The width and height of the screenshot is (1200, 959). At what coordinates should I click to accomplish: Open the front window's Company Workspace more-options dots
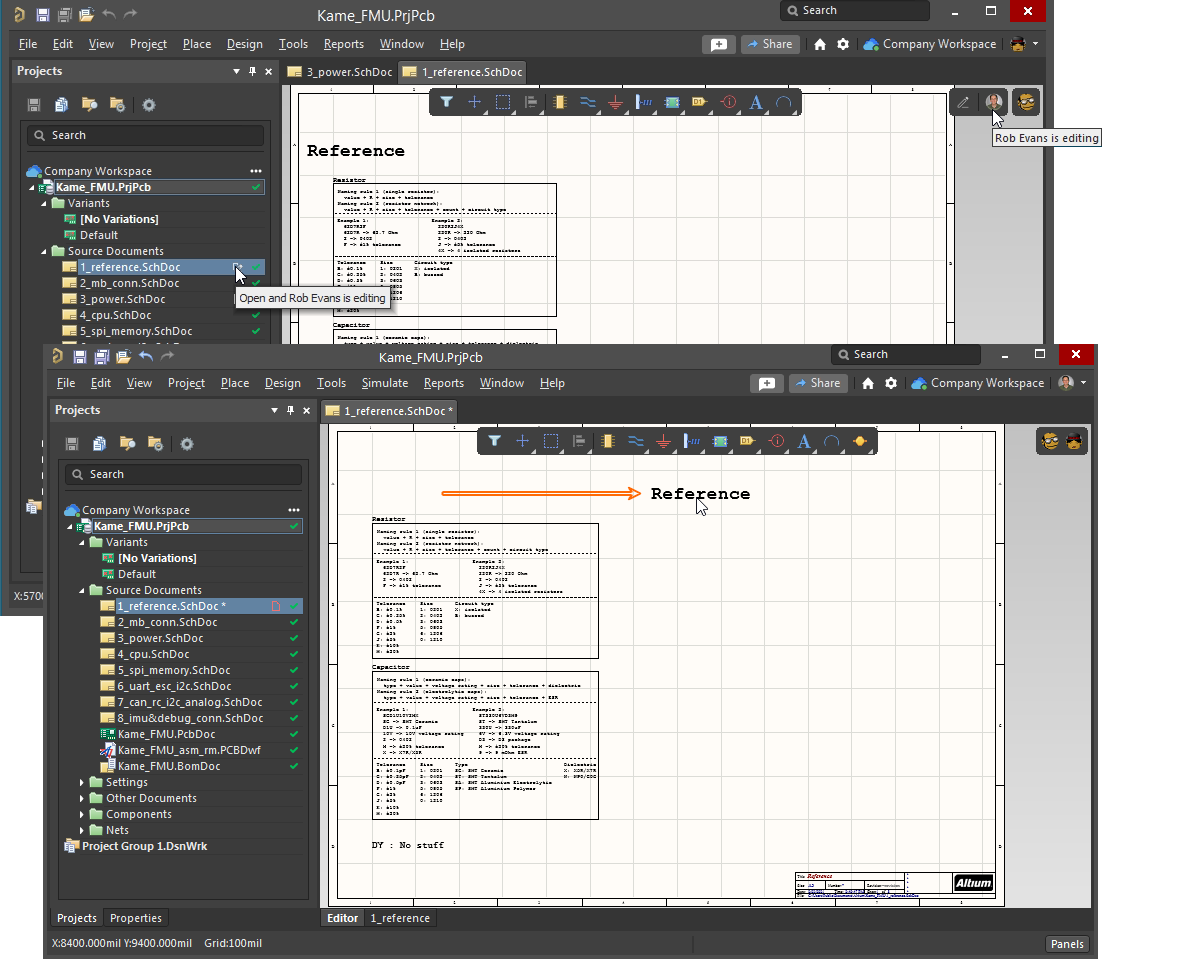(294, 510)
